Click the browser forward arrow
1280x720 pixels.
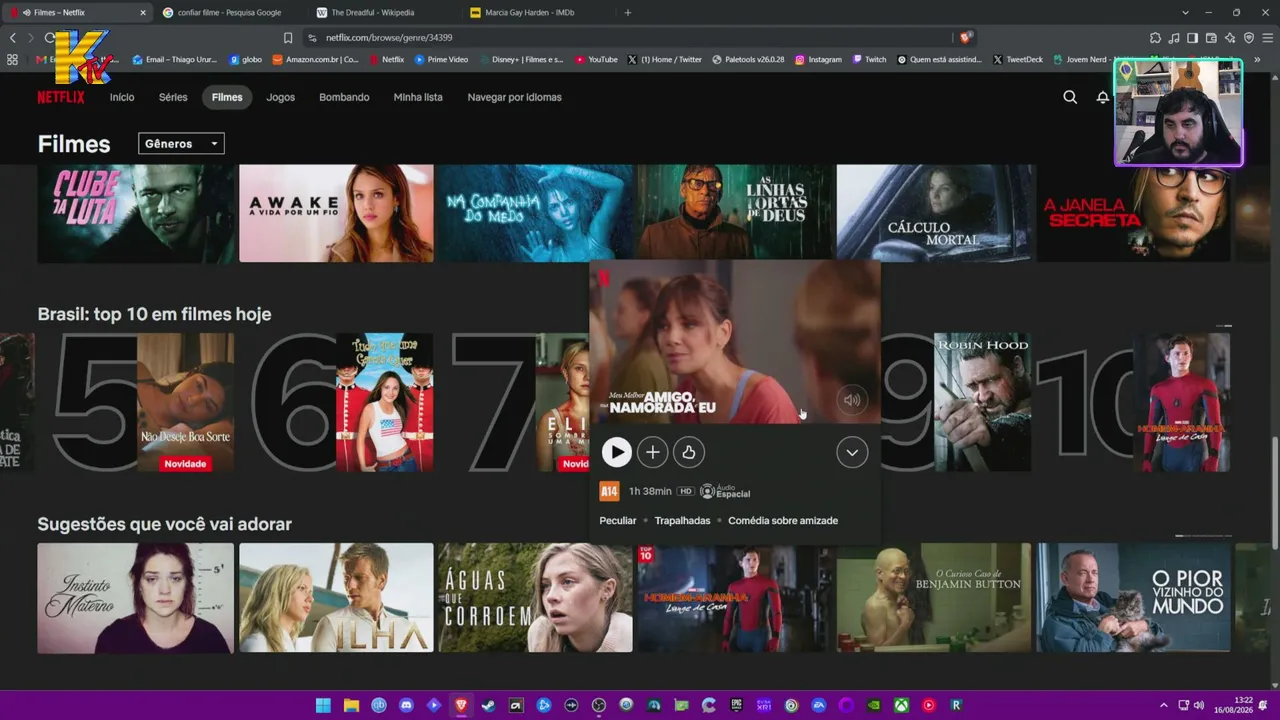click(x=30, y=37)
